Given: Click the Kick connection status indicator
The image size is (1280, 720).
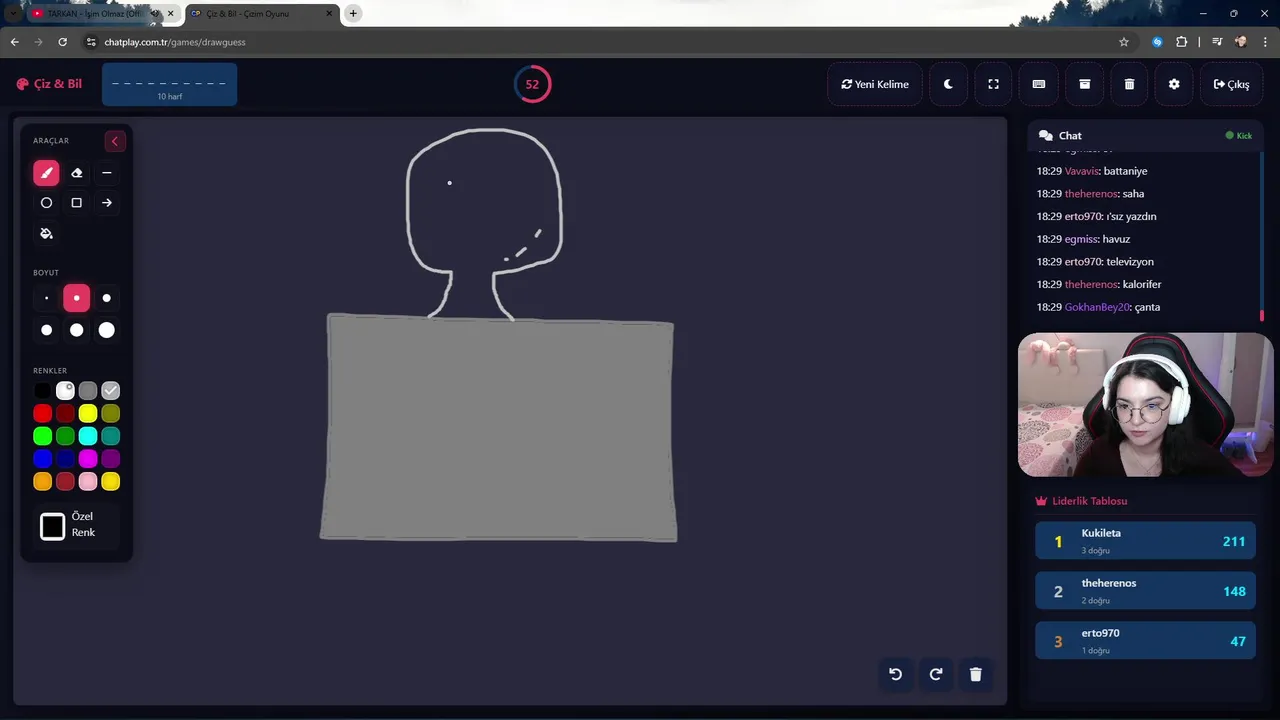Looking at the screenshot, I should tap(1238, 135).
